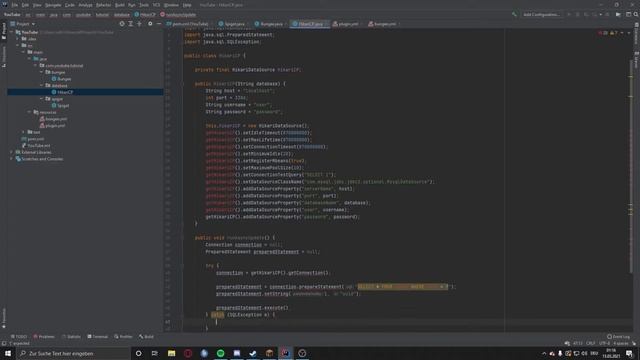
Task: Open the Windows Start menu
Action: [x=8, y=353]
